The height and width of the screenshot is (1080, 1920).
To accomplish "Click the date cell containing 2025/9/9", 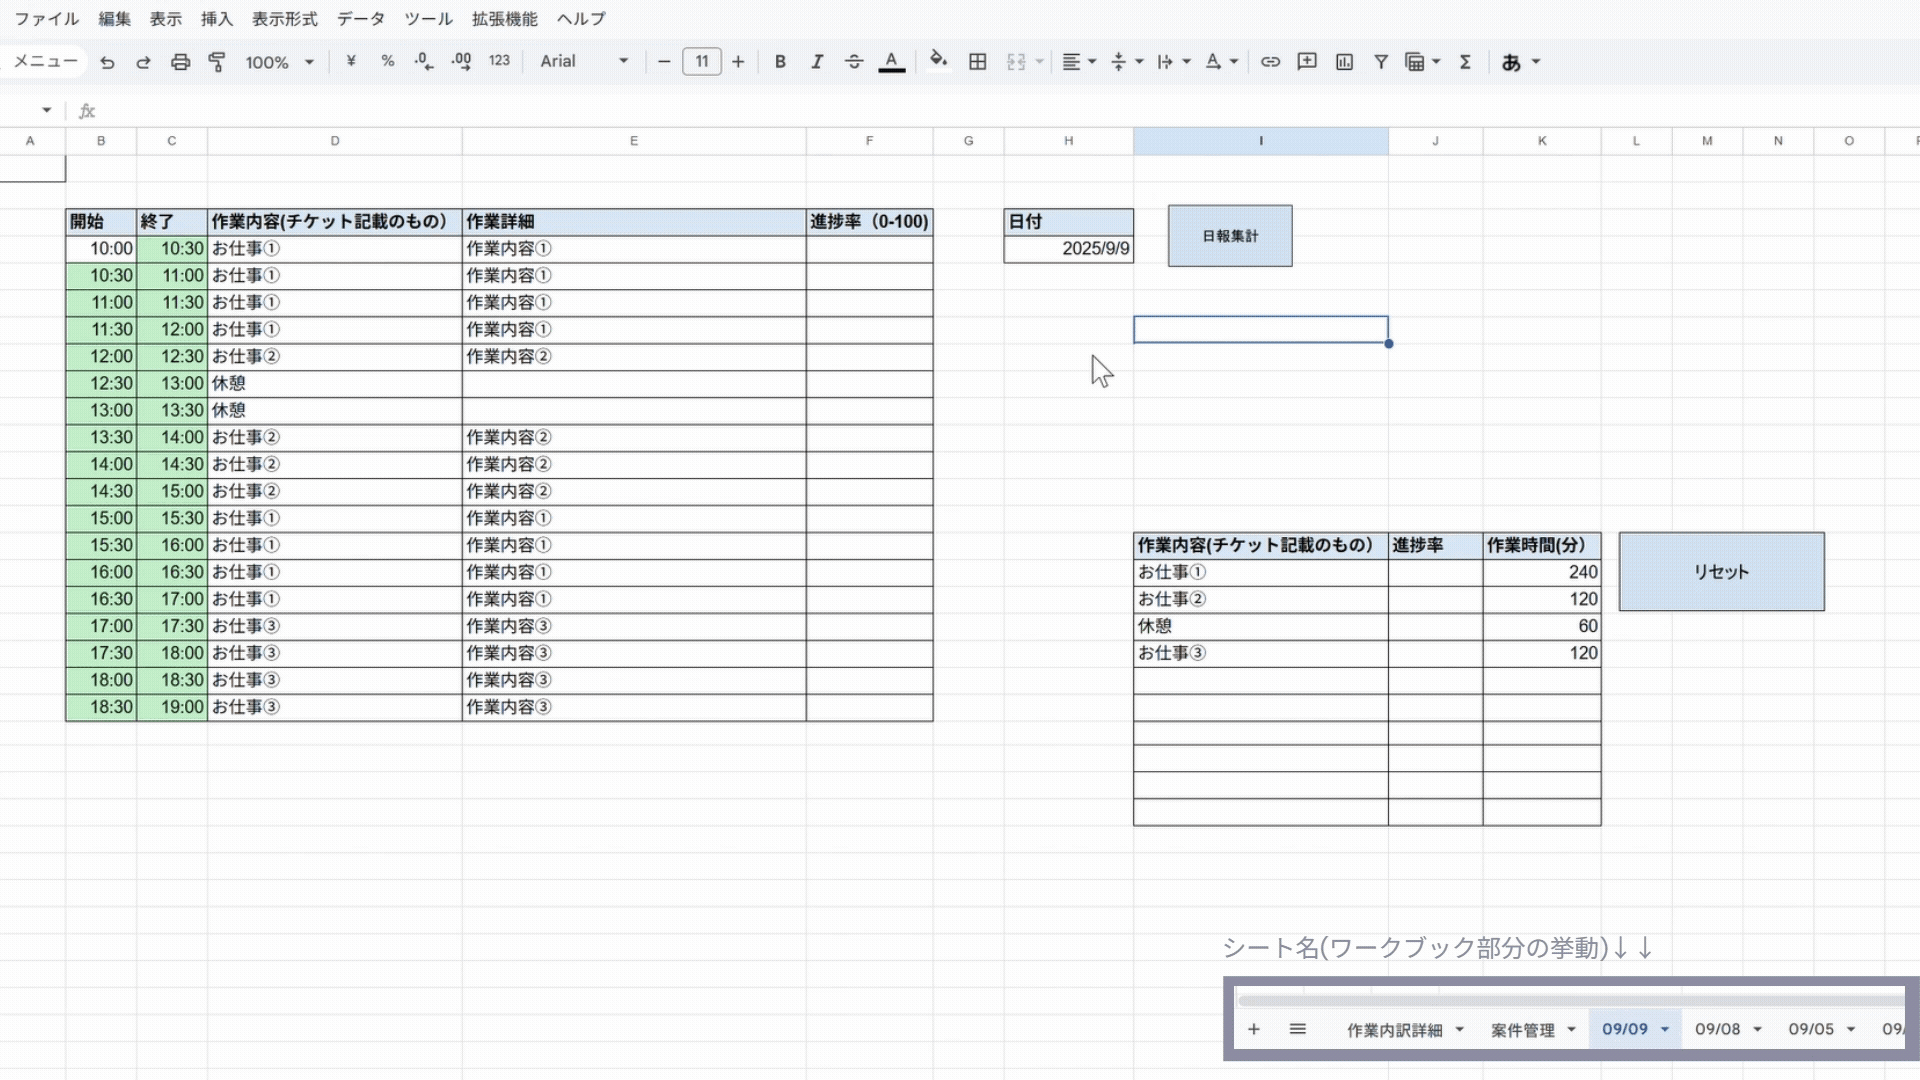I will coord(1068,249).
